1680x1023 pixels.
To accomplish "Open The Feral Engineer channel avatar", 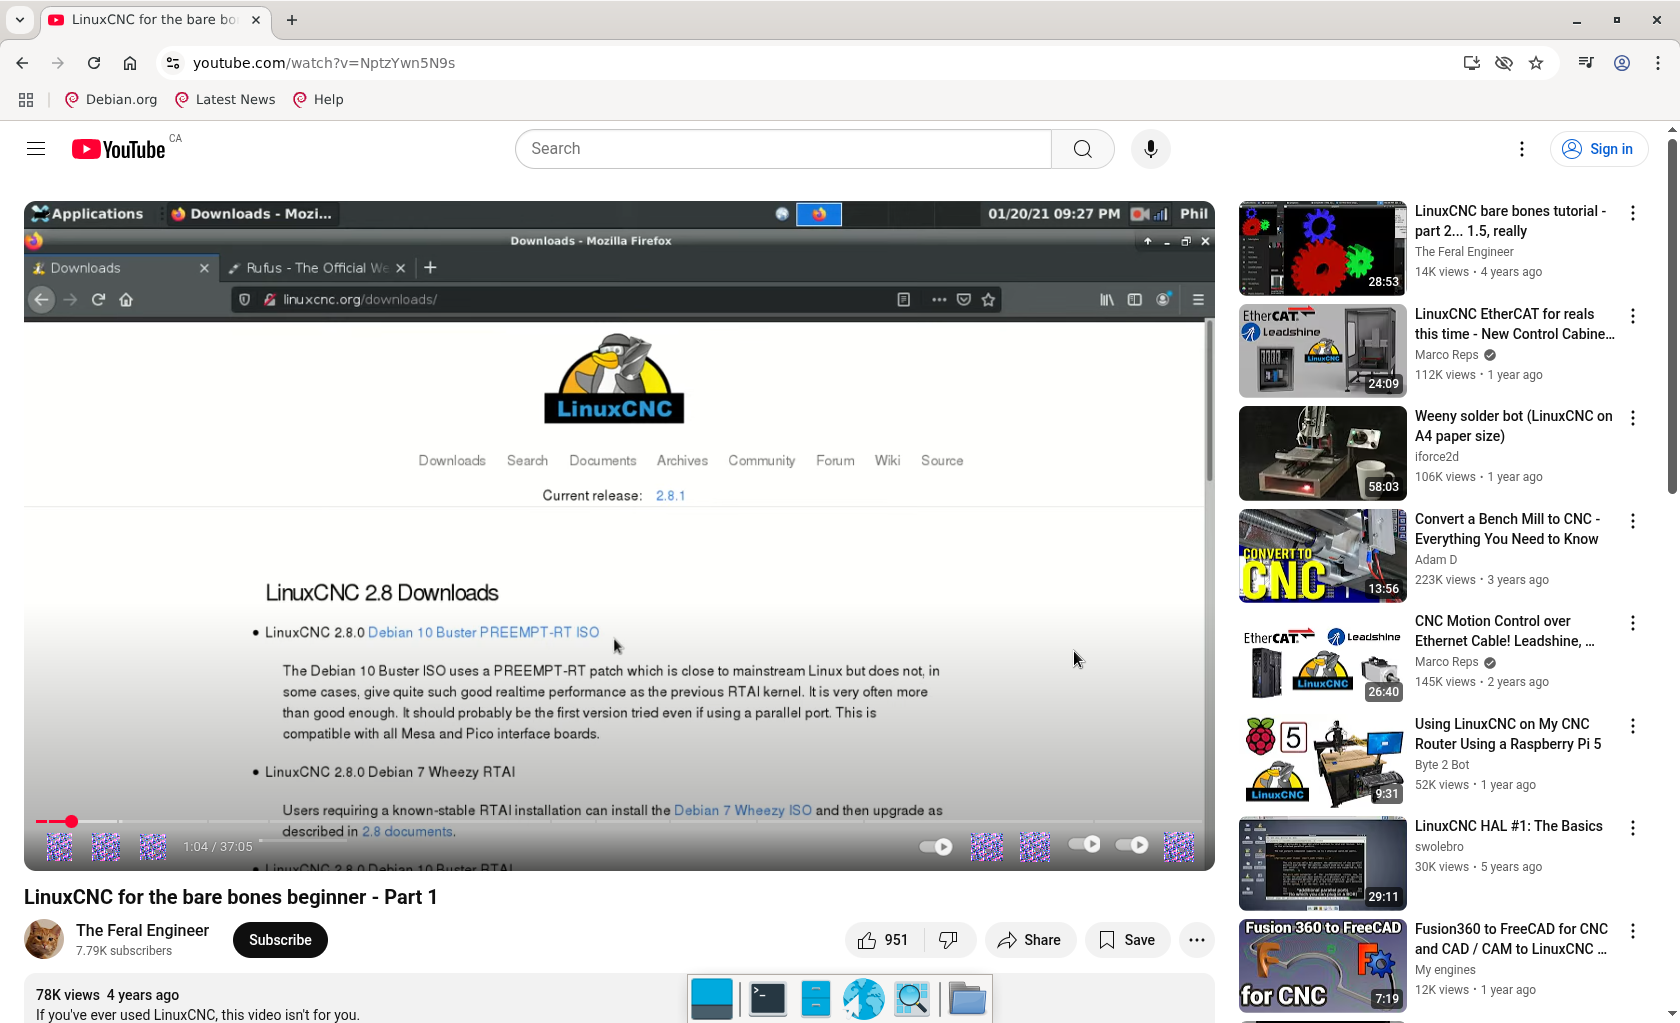I will (44, 940).
